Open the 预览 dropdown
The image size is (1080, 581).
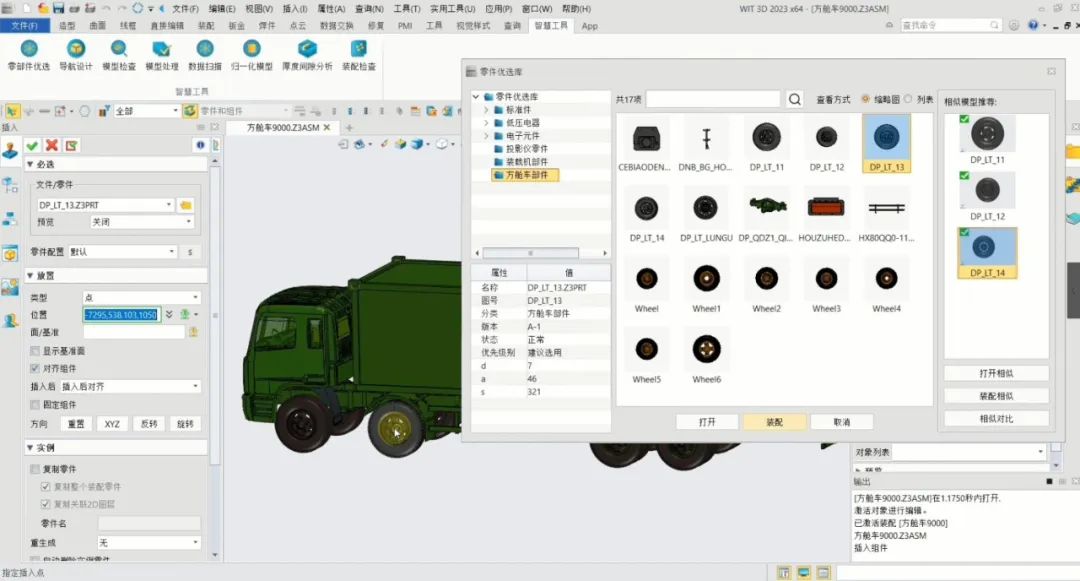(142, 222)
